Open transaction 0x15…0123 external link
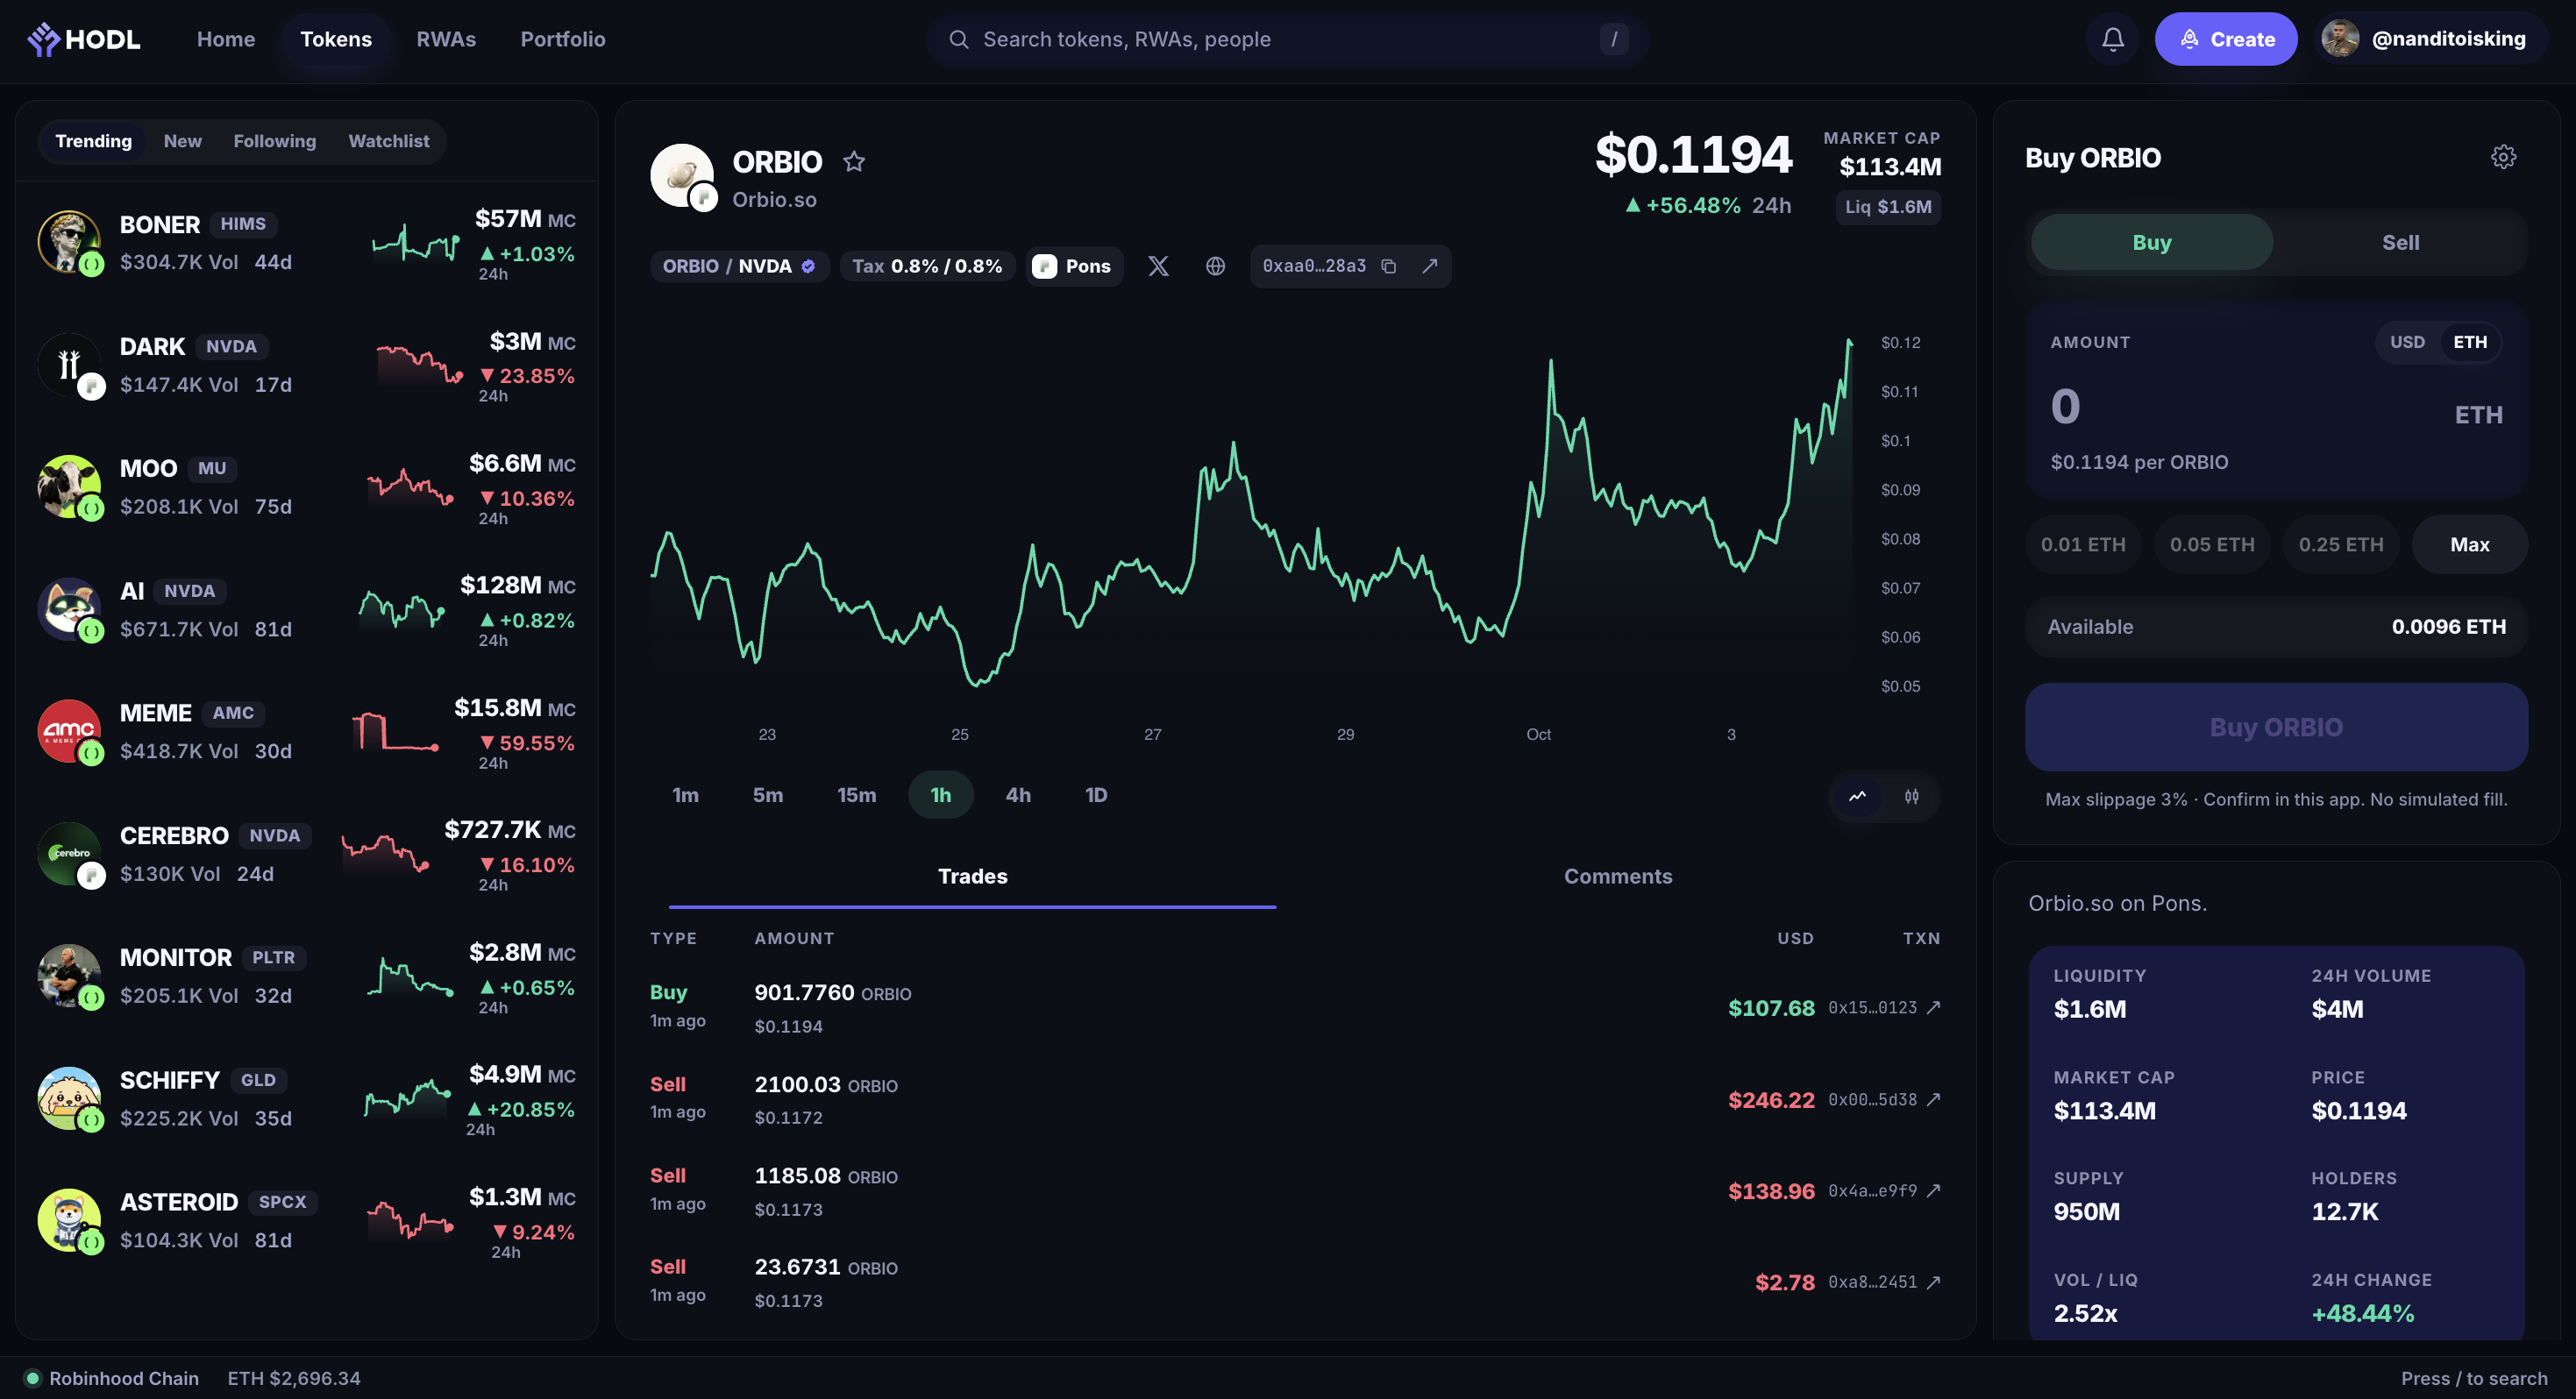Viewport: 2576px width, 1399px height. (1933, 1007)
